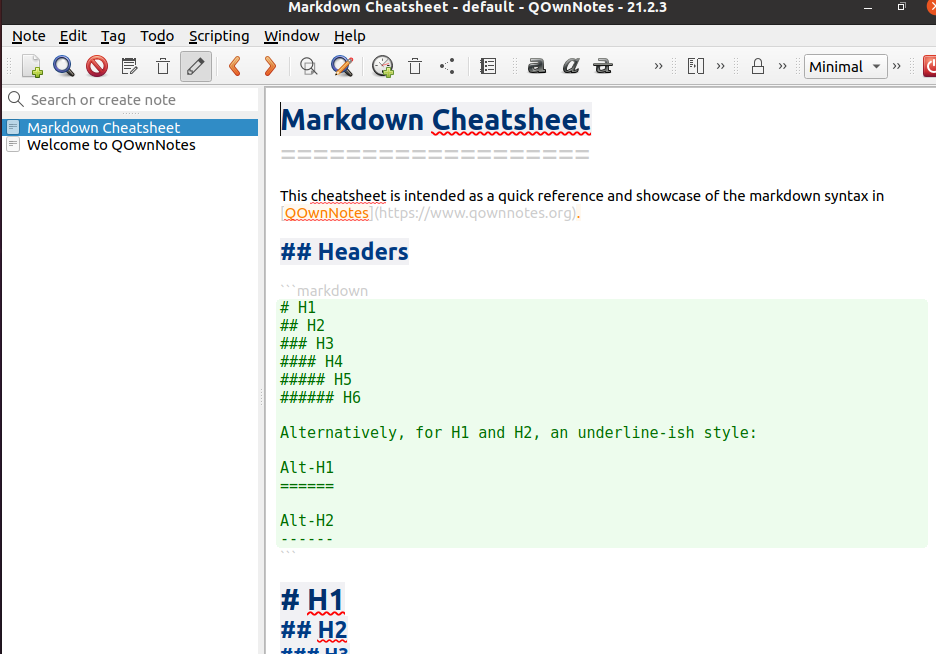Click the red forbidden-circle toolbar icon
Screen dimensions: 936x654
(97, 66)
